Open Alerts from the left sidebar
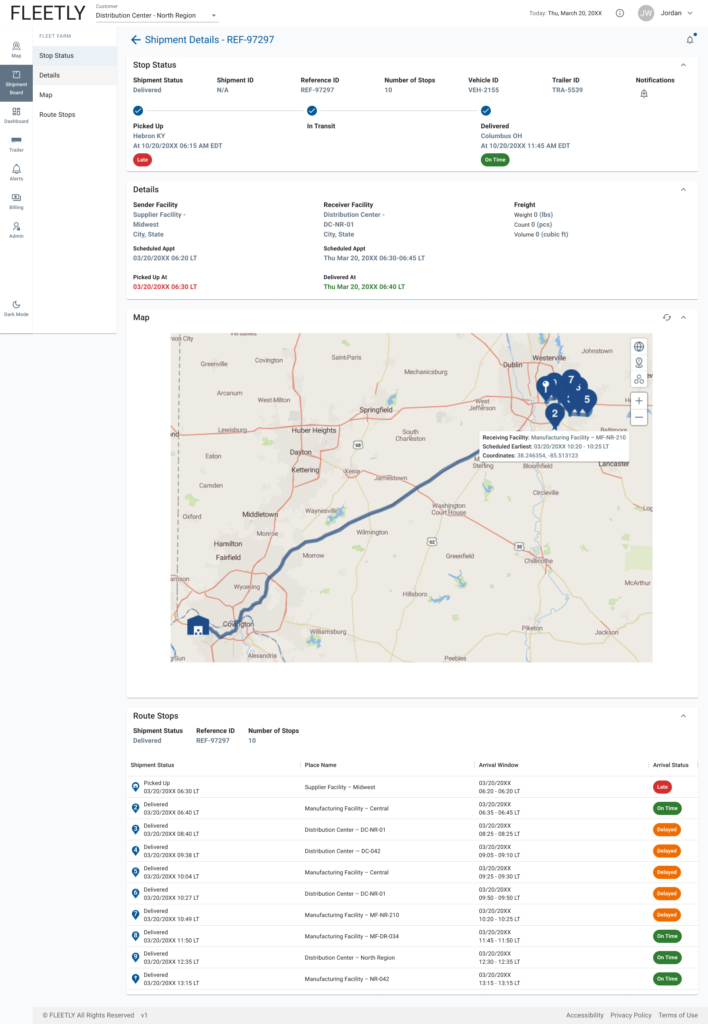The height and width of the screenshot is (1024, 708). click(x=16, y=172)
